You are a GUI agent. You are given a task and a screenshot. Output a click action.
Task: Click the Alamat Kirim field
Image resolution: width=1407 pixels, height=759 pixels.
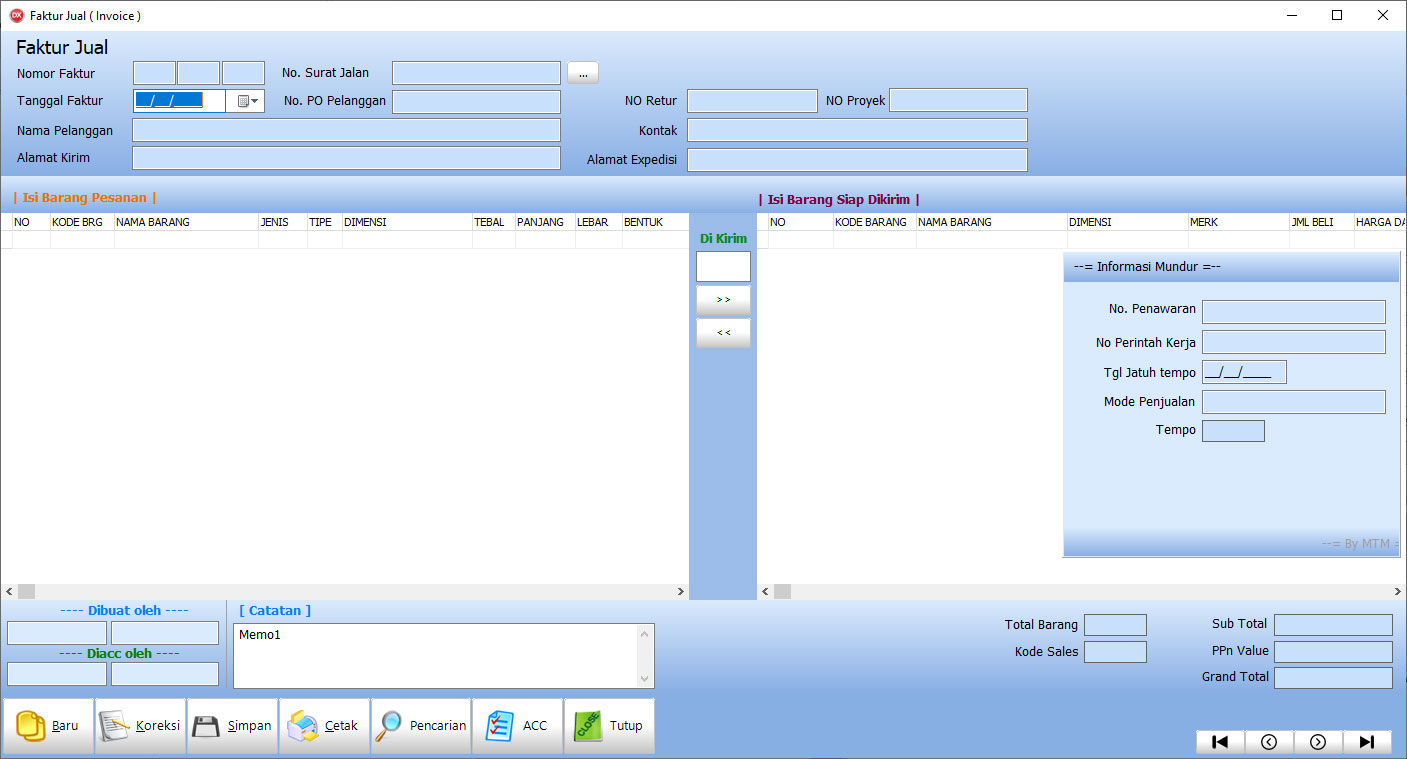[346, 158]
